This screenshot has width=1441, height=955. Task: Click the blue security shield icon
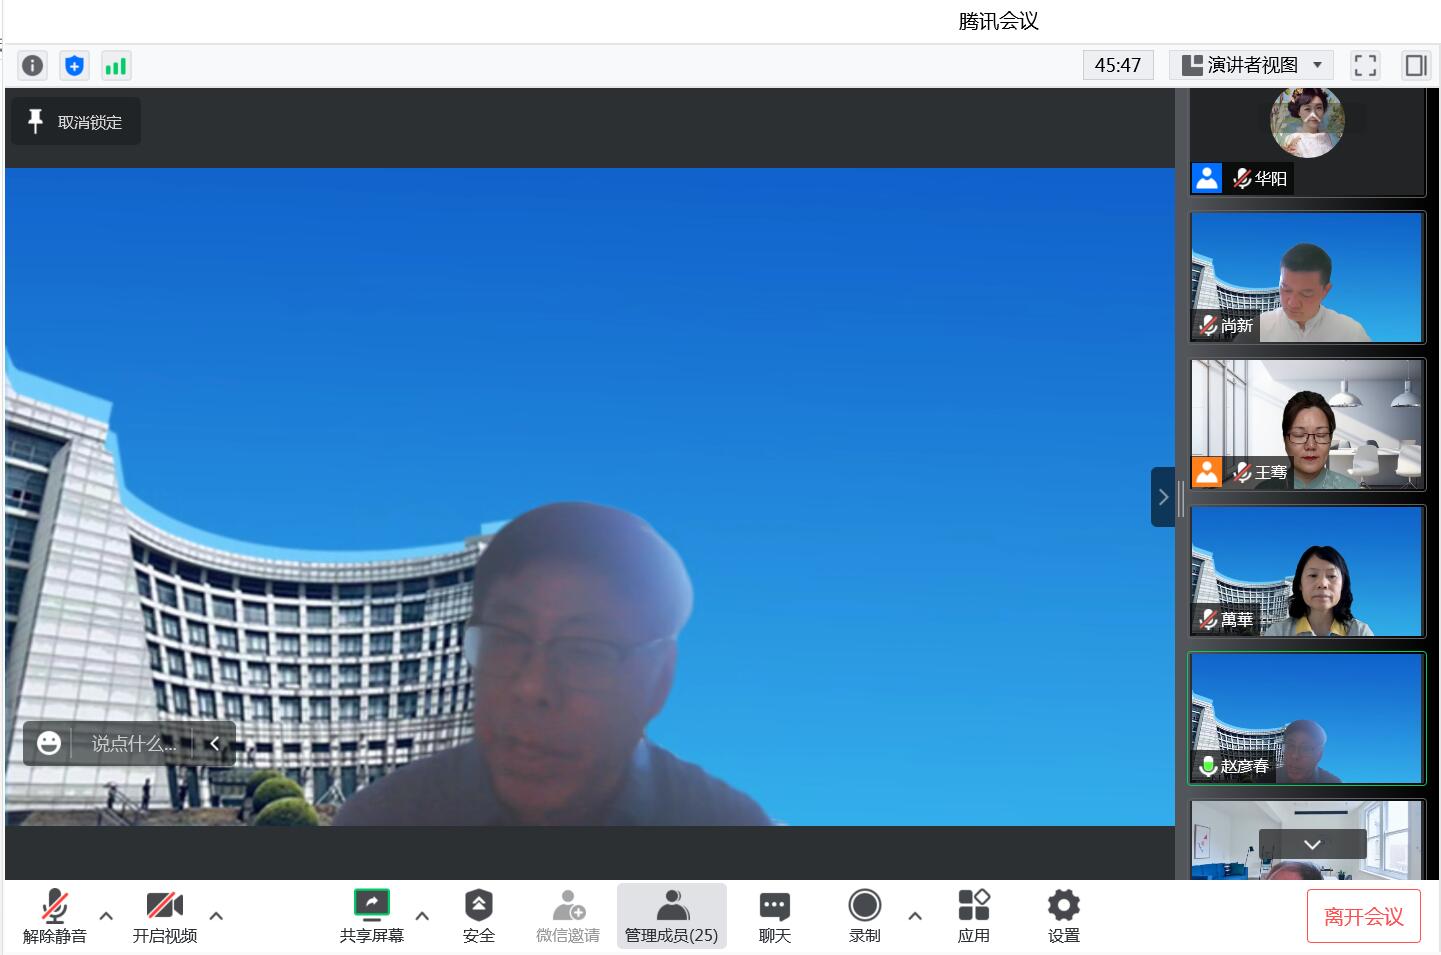click(x=74, y=66)
